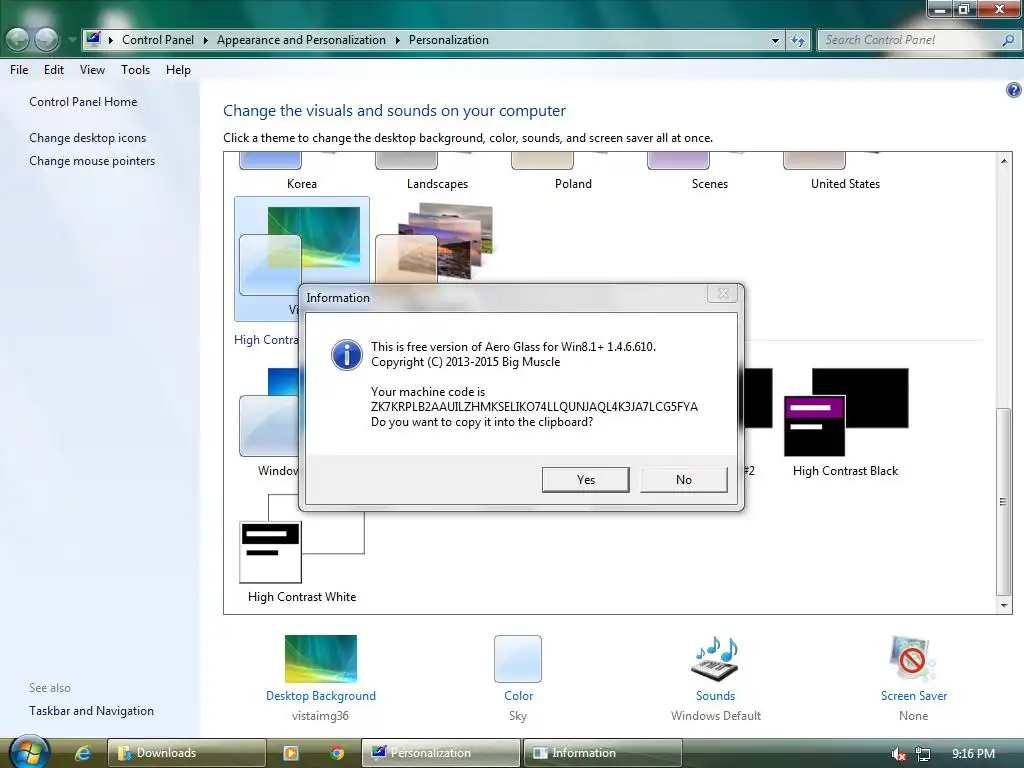
Task: Go to Control Panel Home
Action: (83, 102)
